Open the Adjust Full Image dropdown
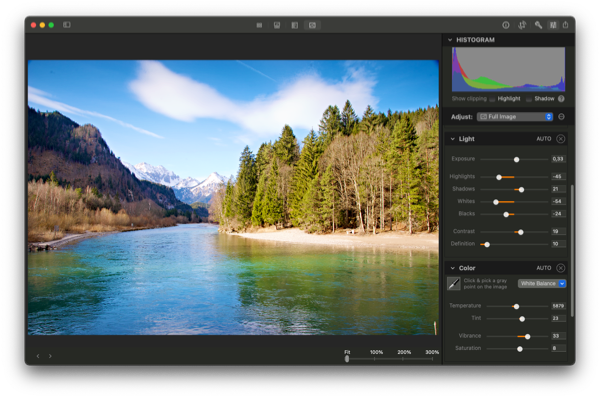Screen dimensions: 600x398 coord(515,117)
